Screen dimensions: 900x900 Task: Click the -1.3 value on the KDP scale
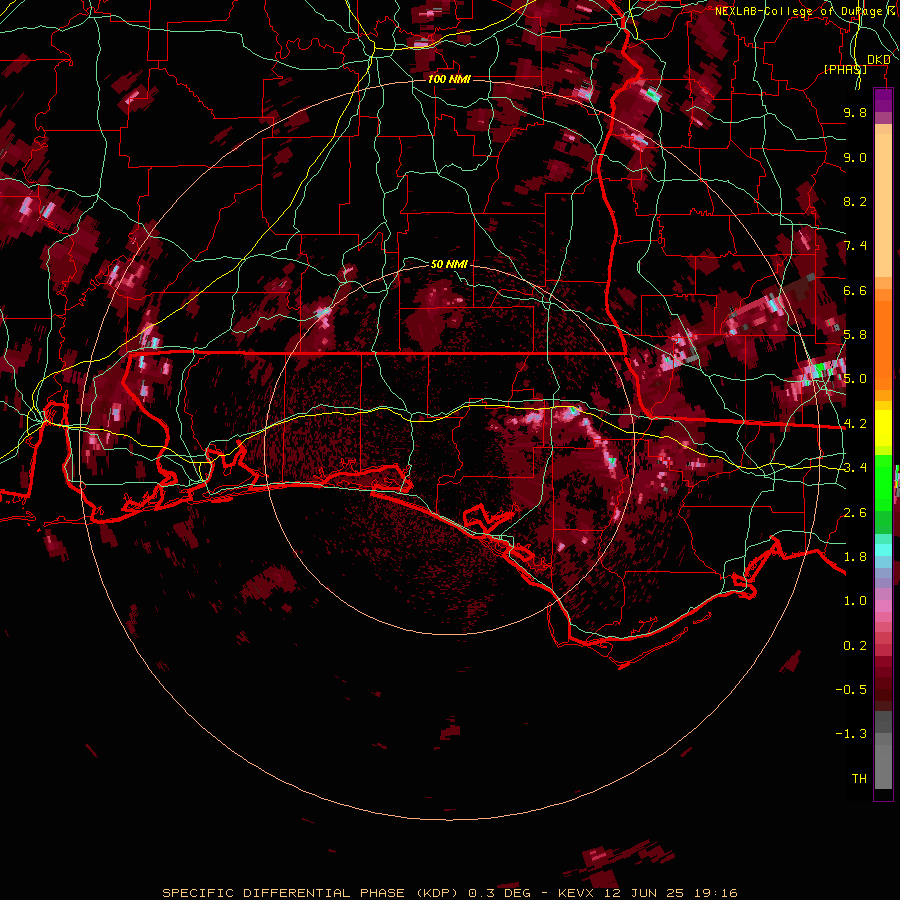pyautogui.click(x=851, y=734)
